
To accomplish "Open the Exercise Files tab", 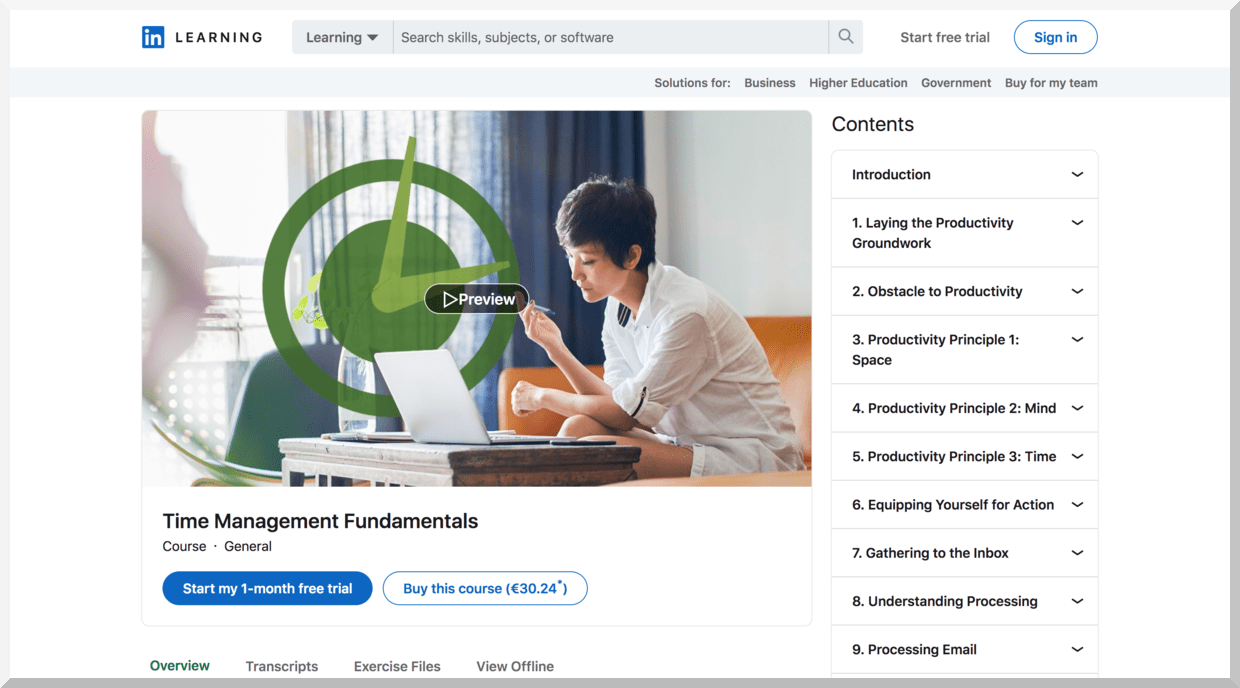I will pyautogui.click(x=397, y=666).
